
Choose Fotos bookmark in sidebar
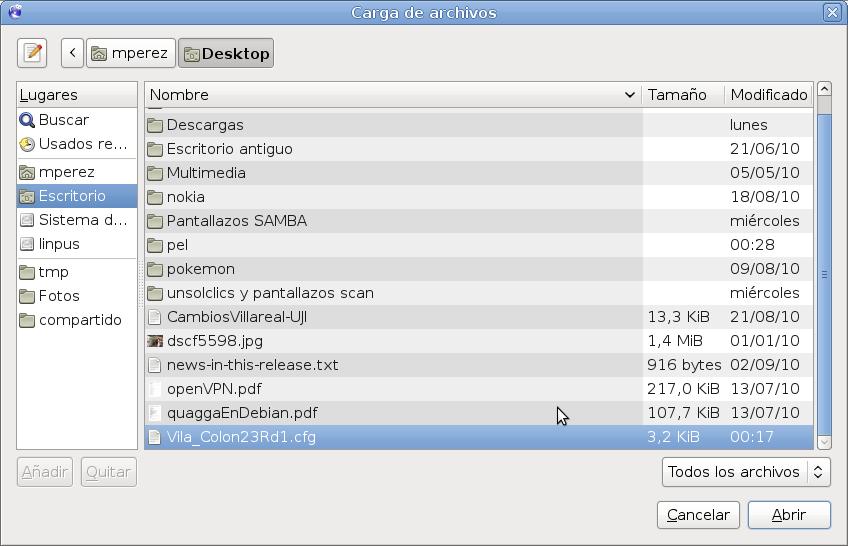59,296
